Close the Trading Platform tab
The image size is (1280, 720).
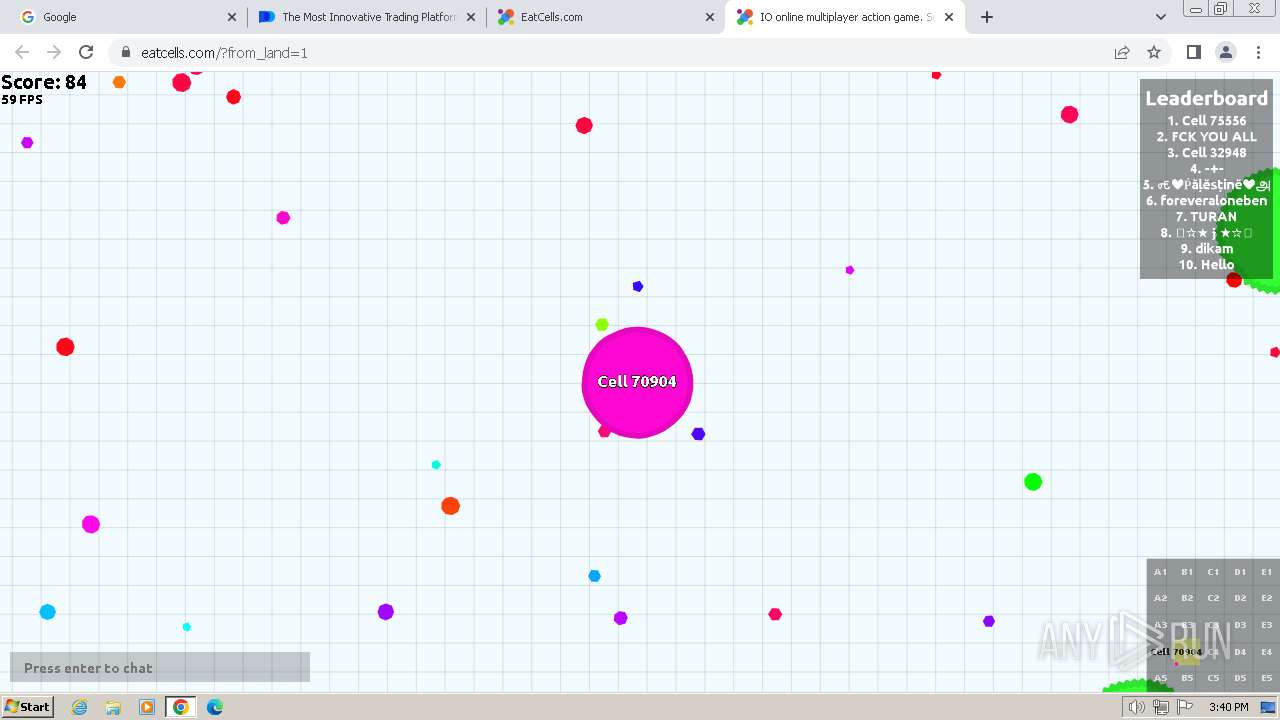(471, 17)
